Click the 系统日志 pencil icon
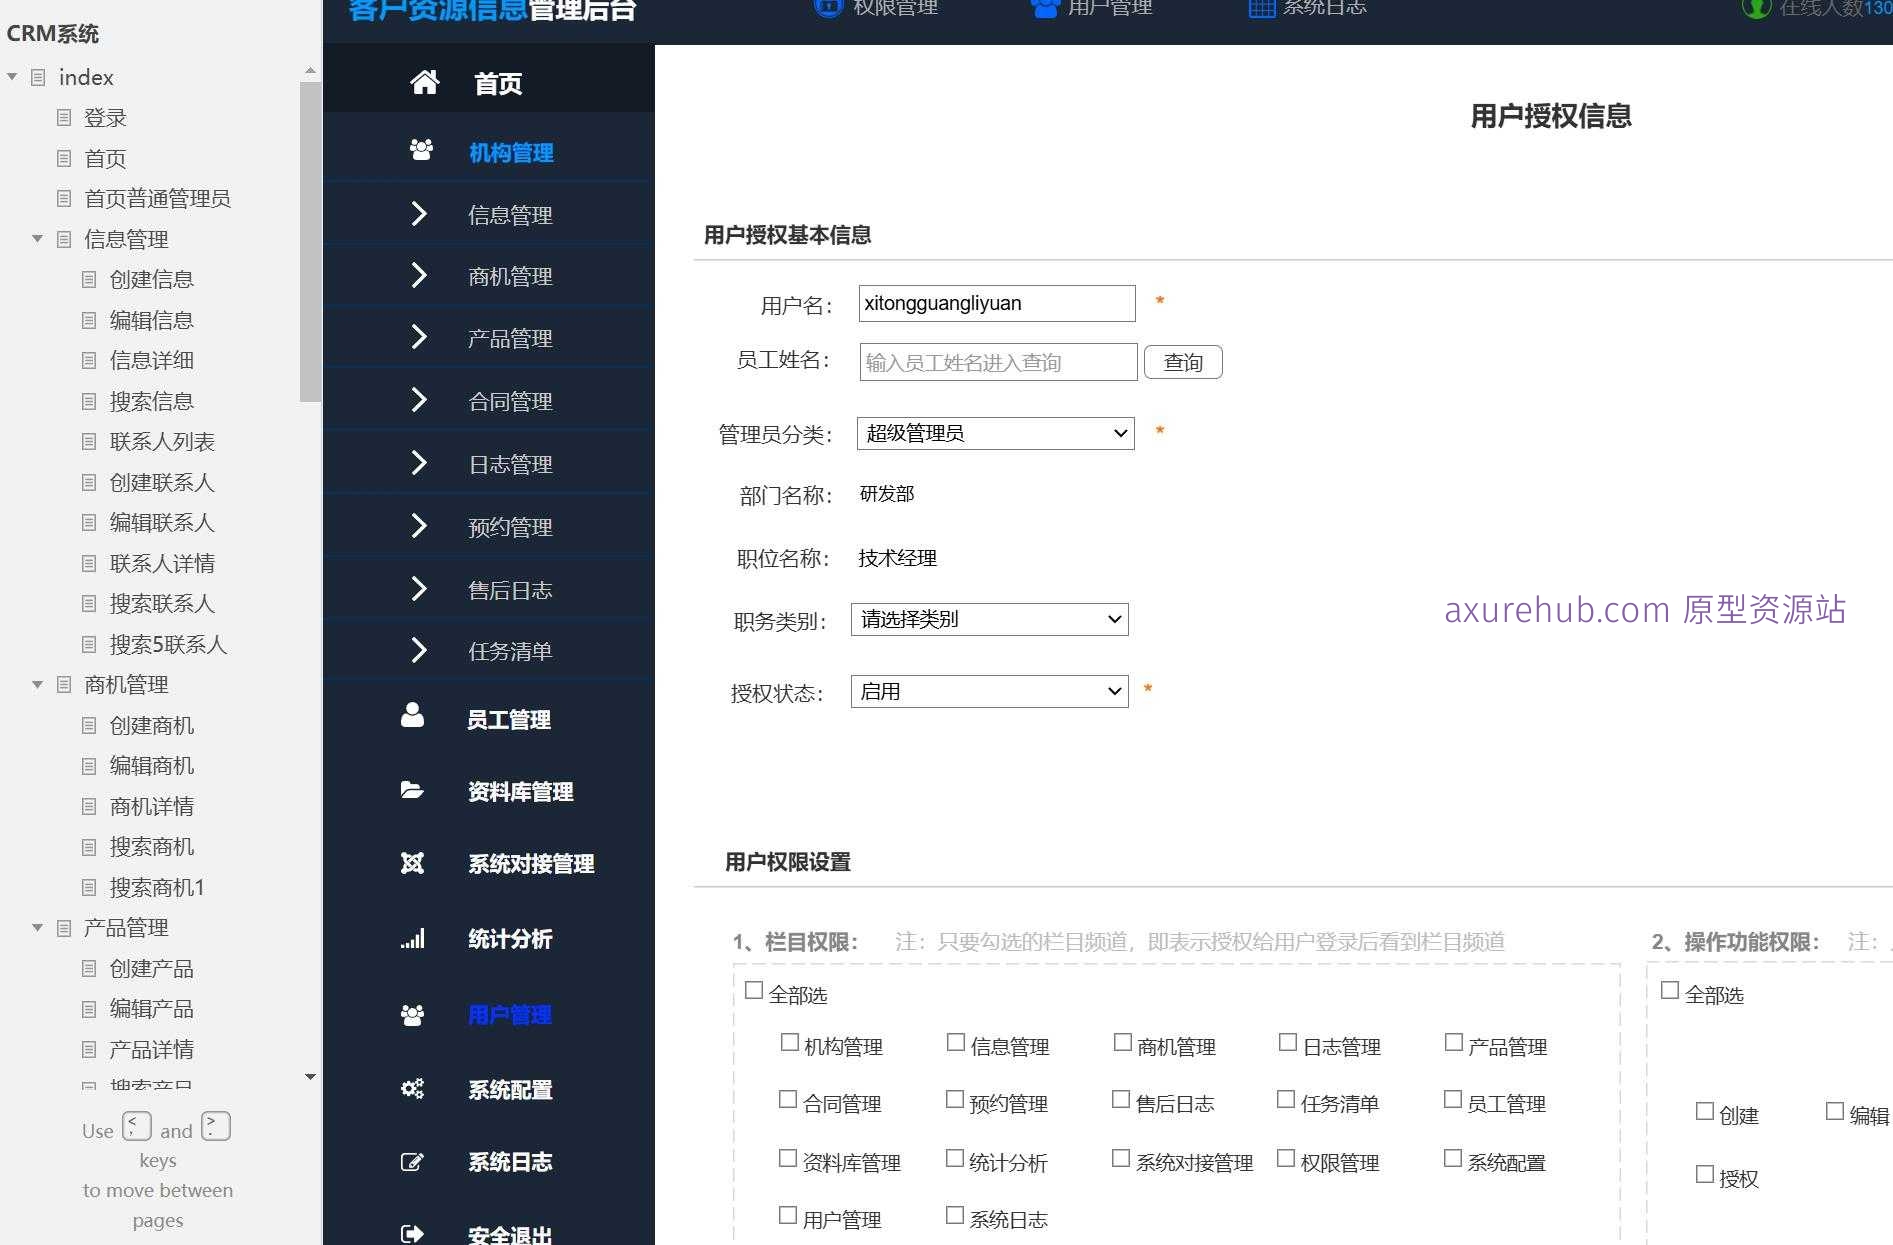The width and height of the screenshot is (1893, 1245). 413,1161
